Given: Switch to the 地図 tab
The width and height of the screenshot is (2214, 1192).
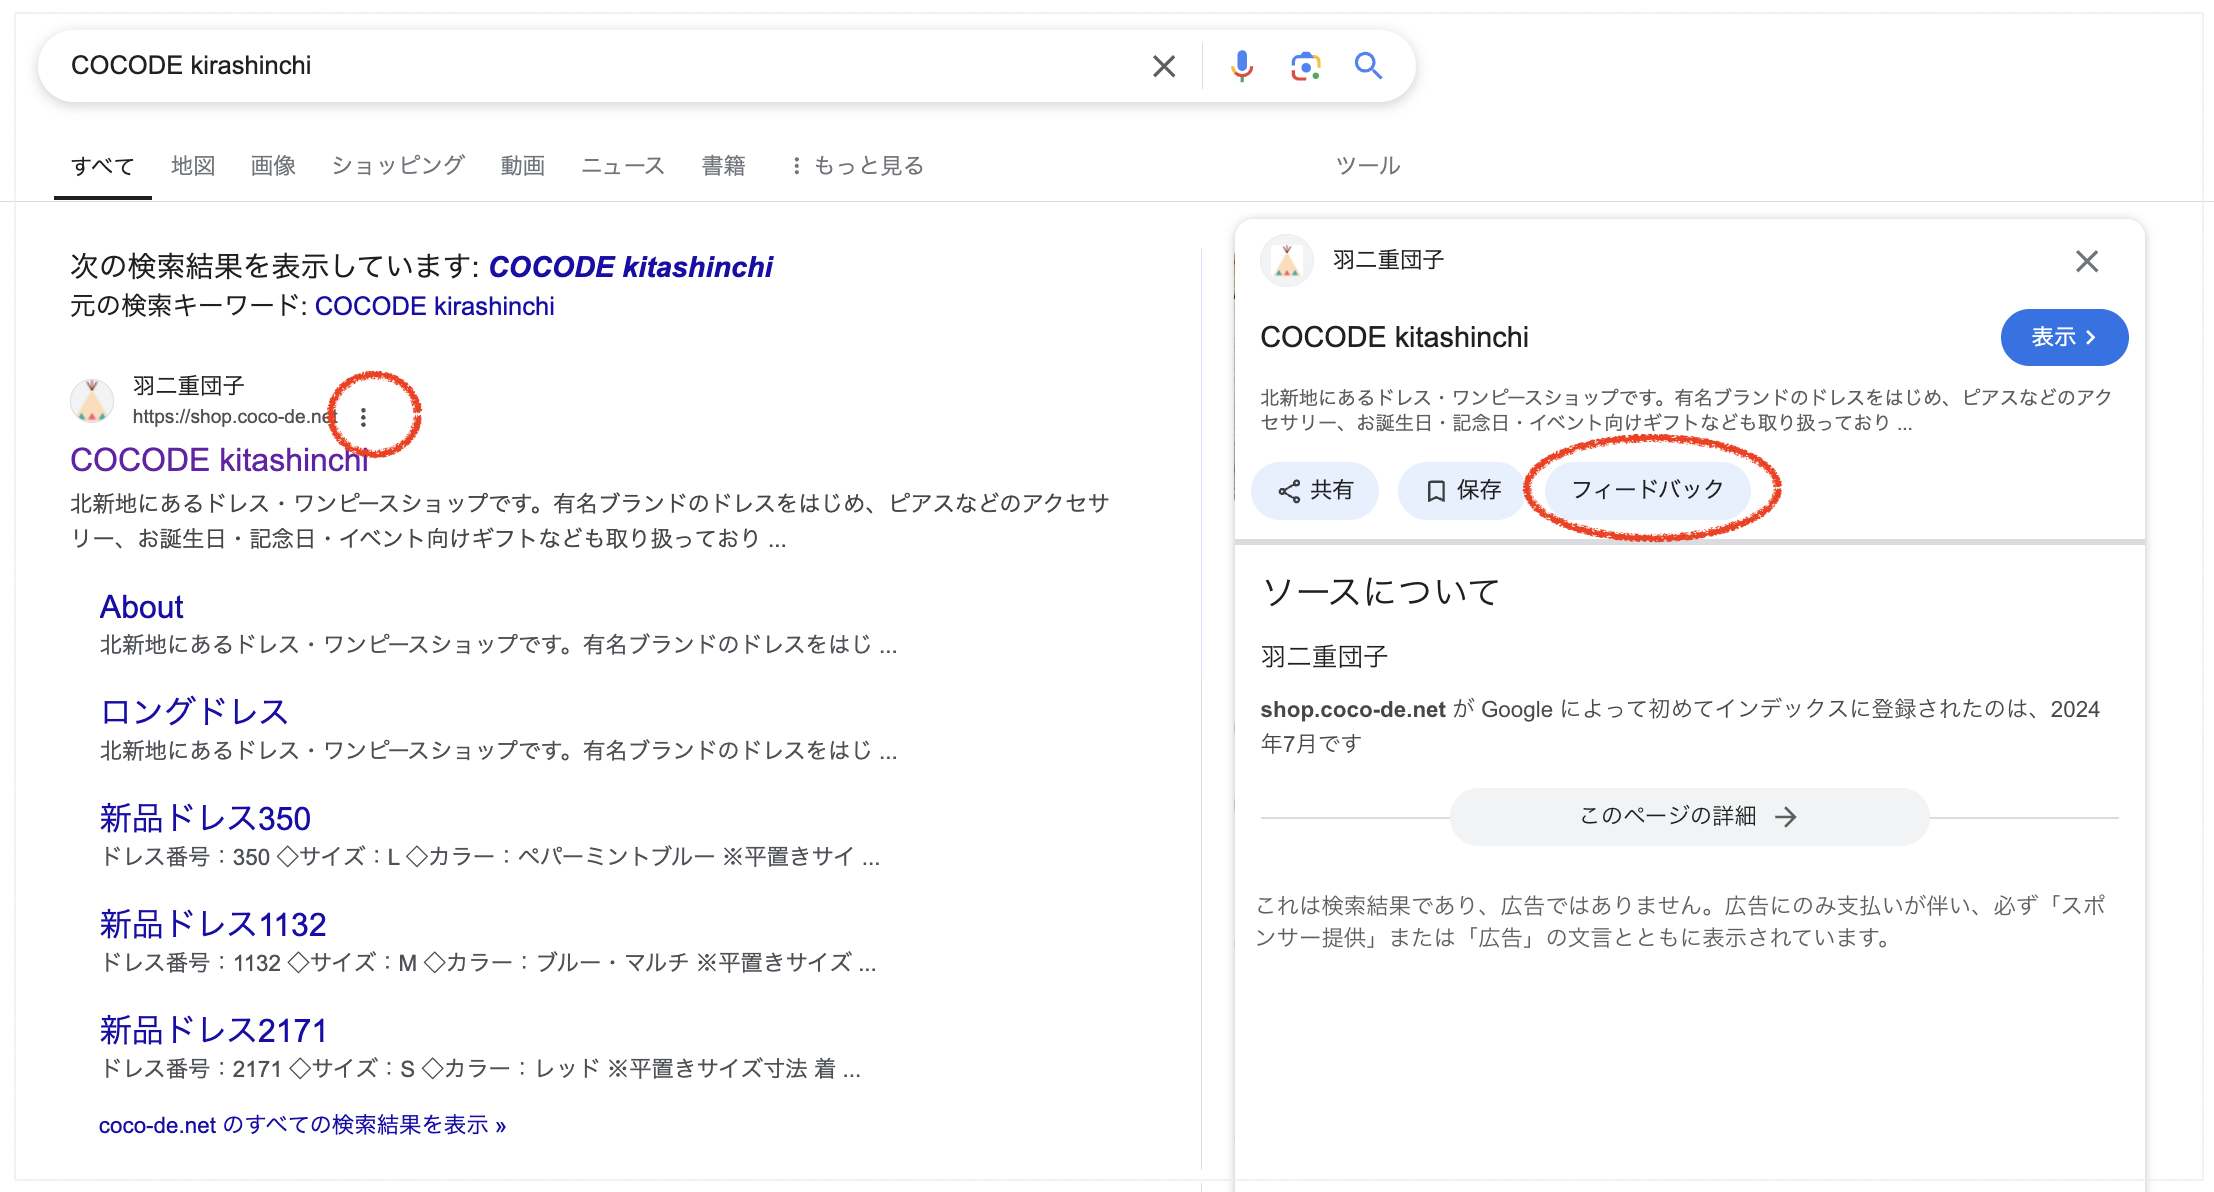Looking at the screenshot, I should point(193,166).
